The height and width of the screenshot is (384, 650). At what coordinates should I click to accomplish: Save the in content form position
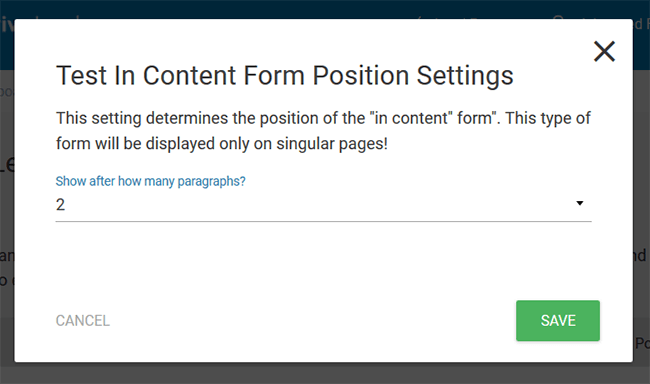(x=558, y=321)
